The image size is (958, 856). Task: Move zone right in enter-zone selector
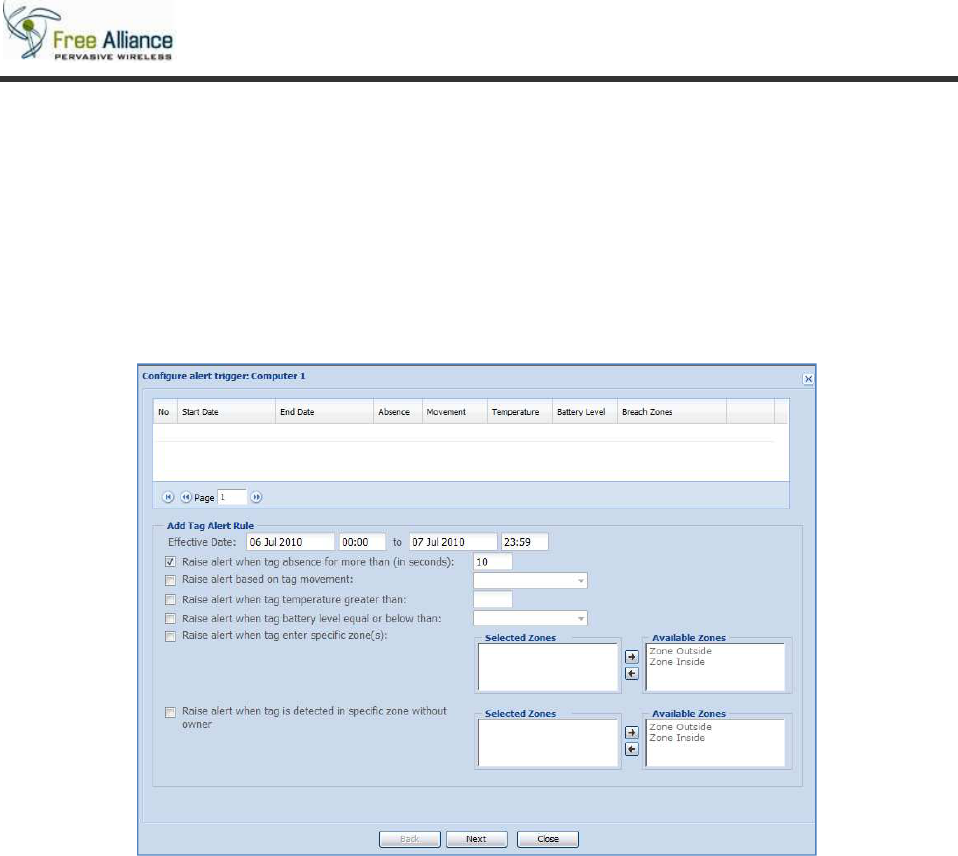[632, 657]
